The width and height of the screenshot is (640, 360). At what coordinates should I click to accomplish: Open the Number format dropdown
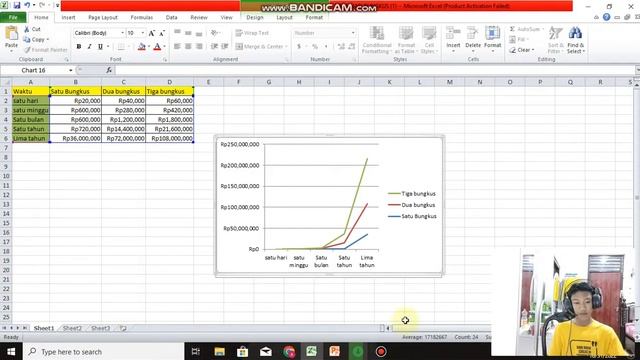coord(353,33)
